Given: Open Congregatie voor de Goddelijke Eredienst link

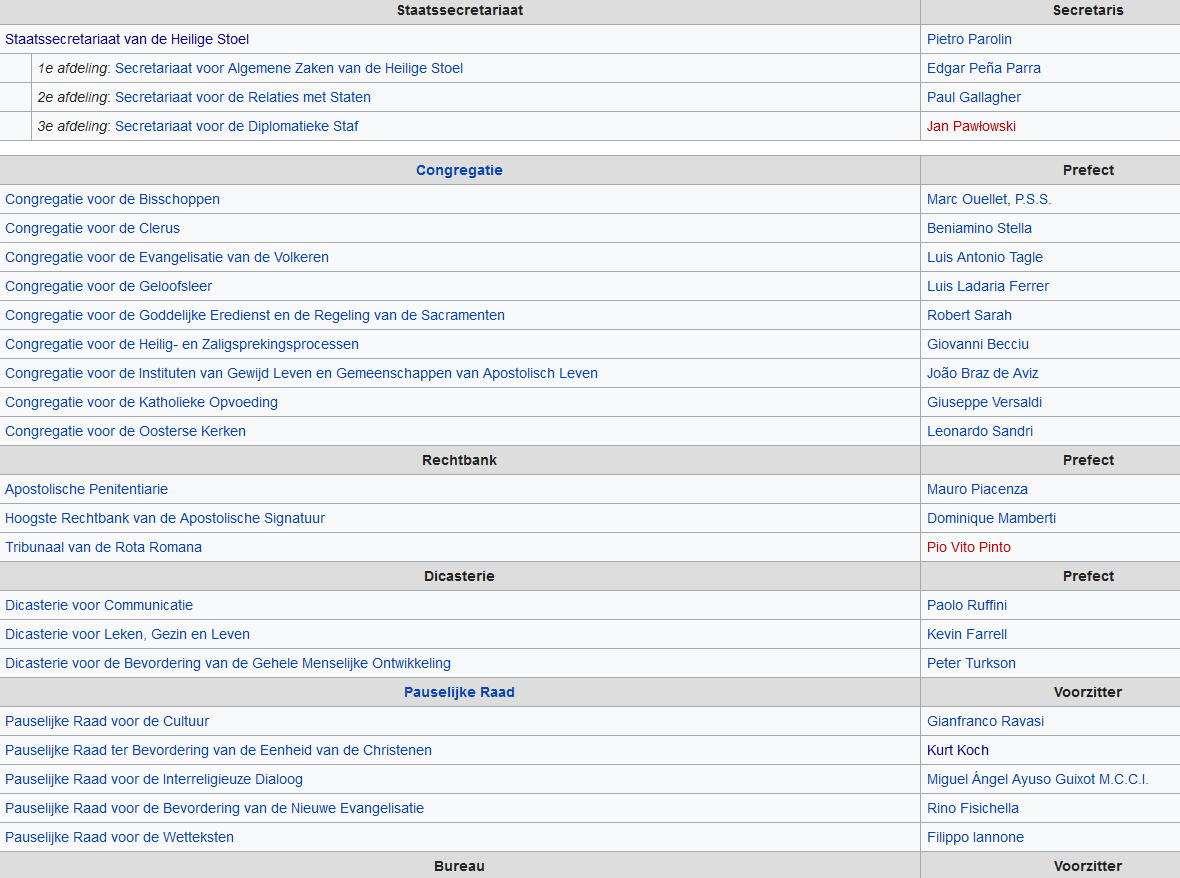Looking at the screenshot, I should [x=254, y=315].
